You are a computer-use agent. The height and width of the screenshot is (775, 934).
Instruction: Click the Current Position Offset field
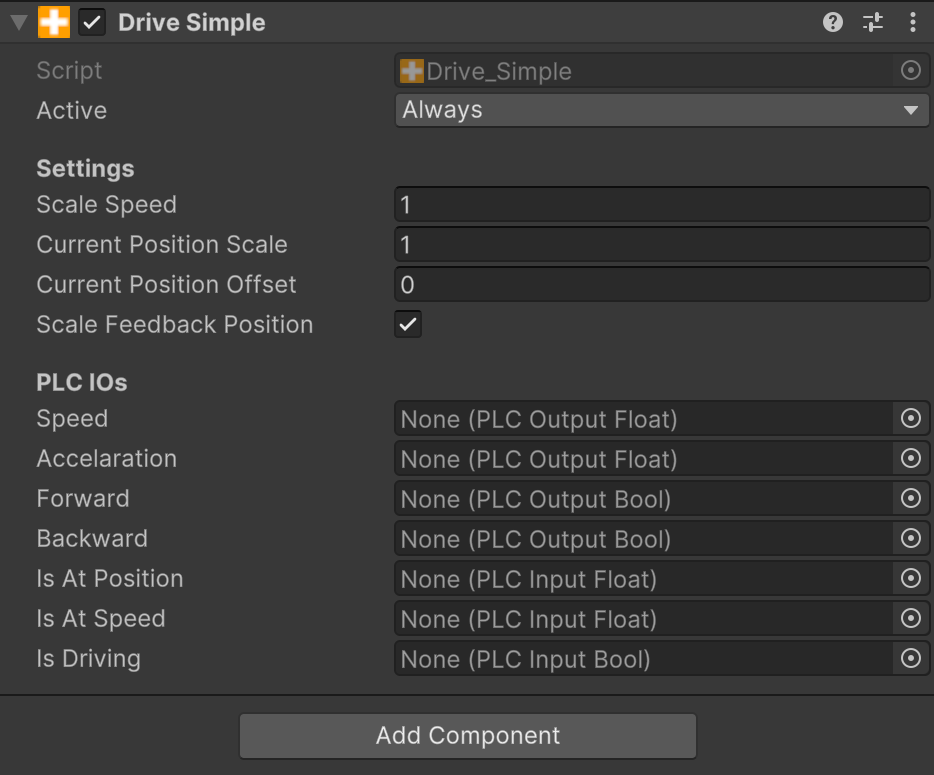point(662,285)
